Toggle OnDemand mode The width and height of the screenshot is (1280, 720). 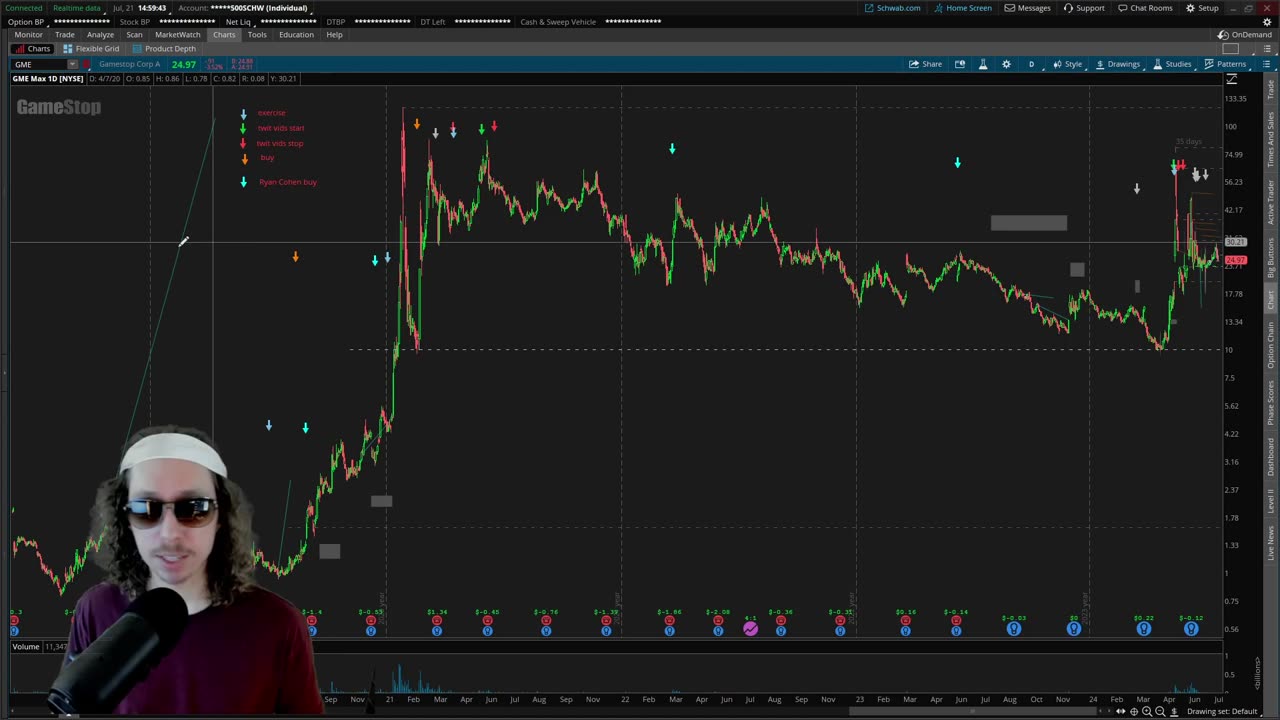(x=1245, y=35)
